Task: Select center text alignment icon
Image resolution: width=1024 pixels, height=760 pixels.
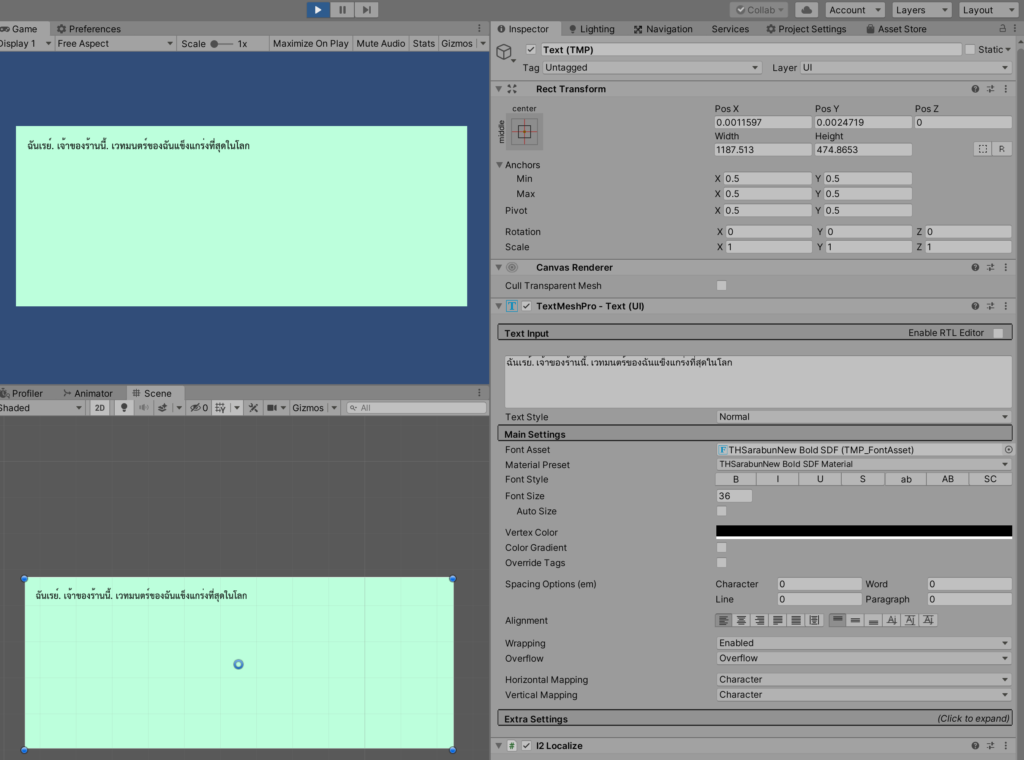Action: (742, 621)
